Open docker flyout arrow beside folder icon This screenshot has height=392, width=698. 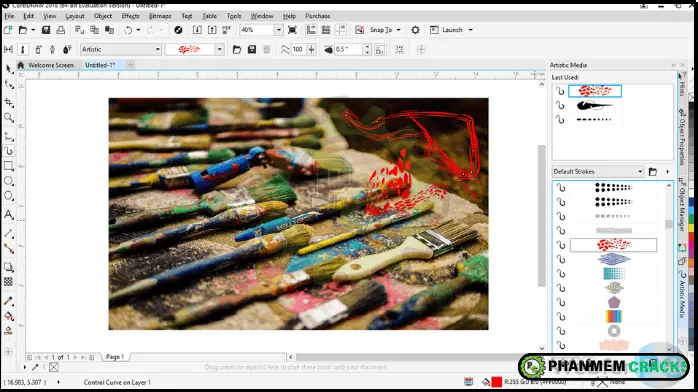[x=667, y=172]
